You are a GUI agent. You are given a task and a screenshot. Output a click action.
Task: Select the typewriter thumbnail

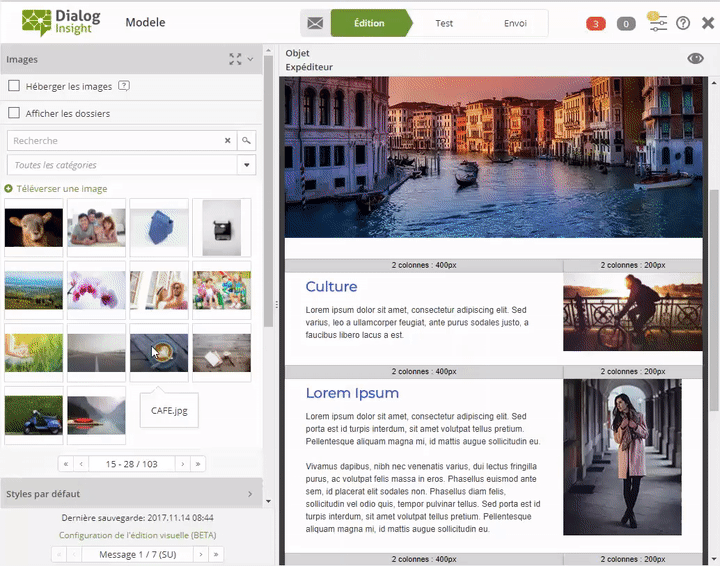tap(222, 228)
